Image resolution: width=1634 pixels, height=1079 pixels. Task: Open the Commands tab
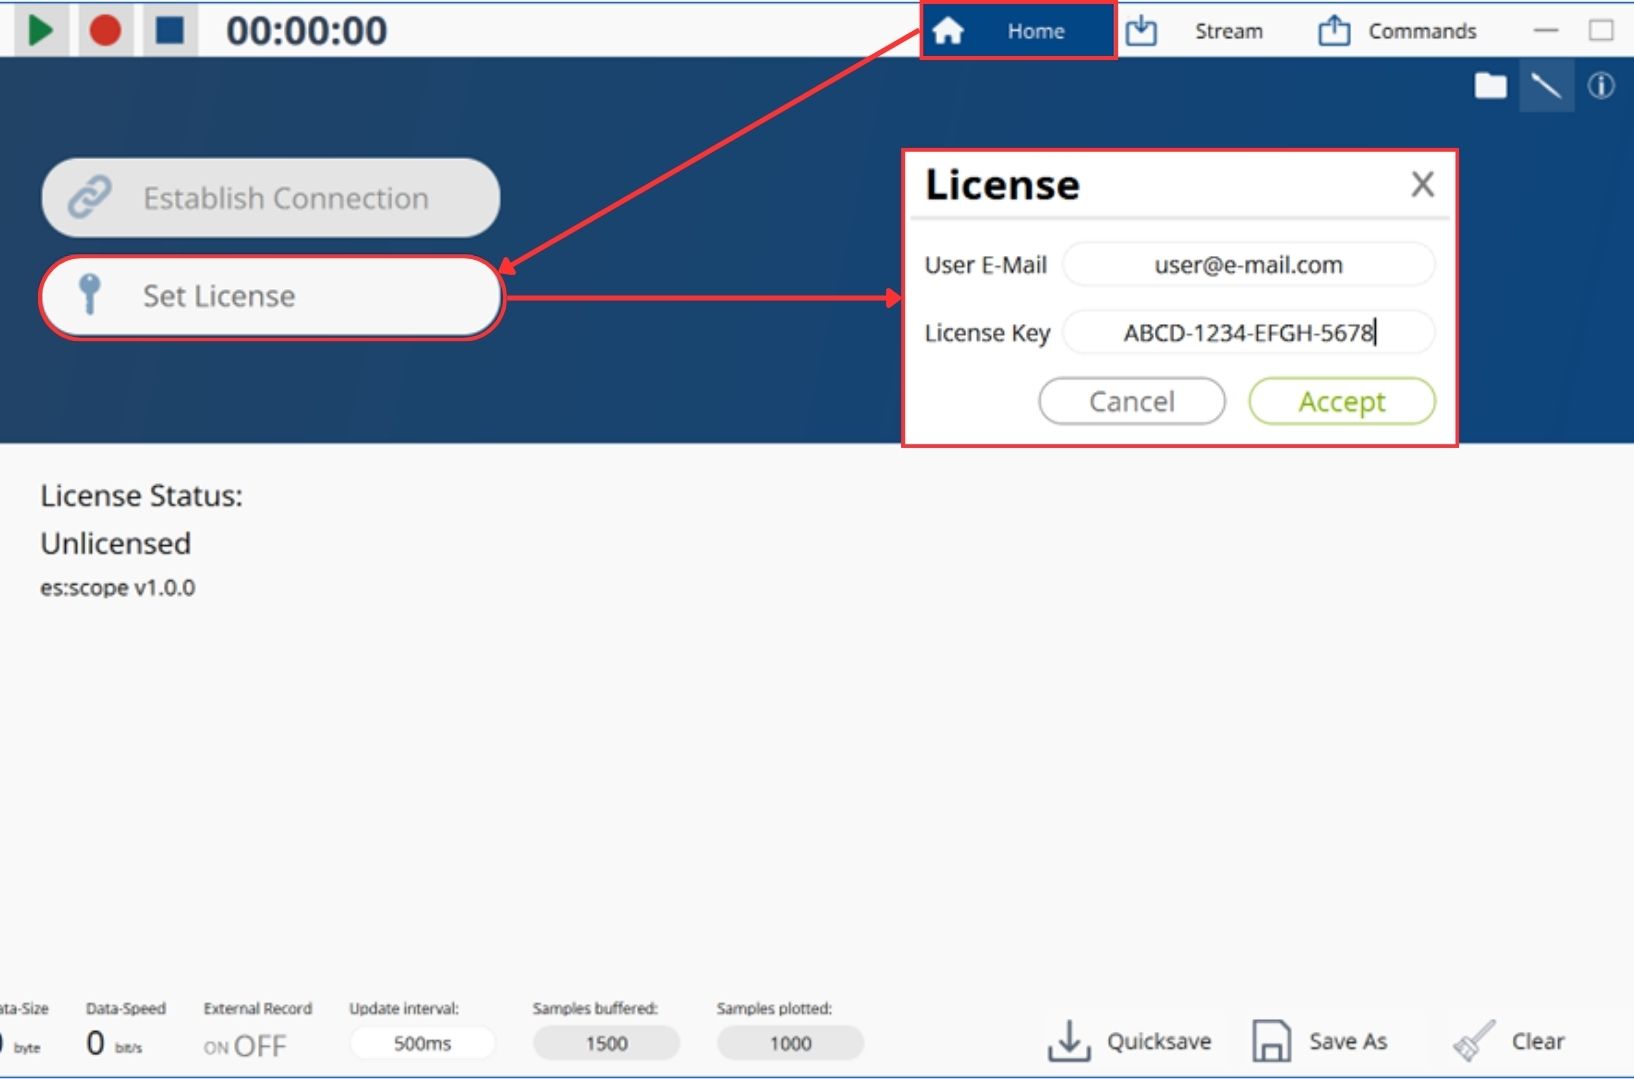[1398, 31]
